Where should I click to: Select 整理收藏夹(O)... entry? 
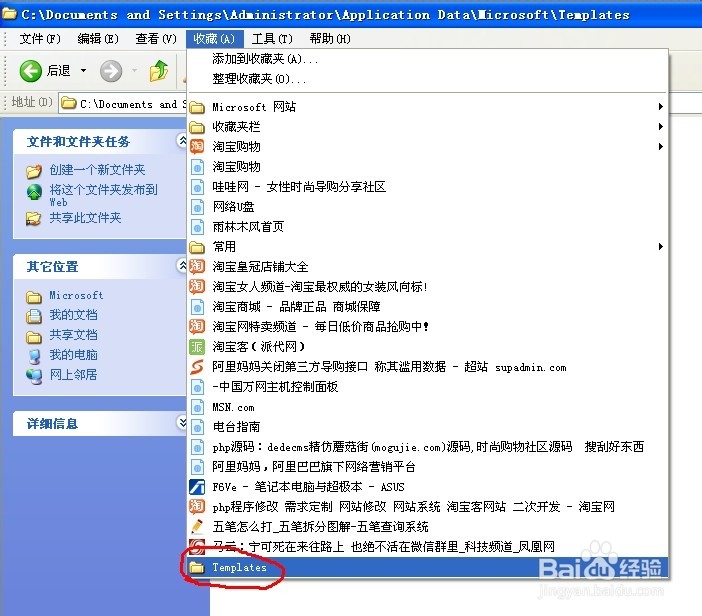pos(259,79)
